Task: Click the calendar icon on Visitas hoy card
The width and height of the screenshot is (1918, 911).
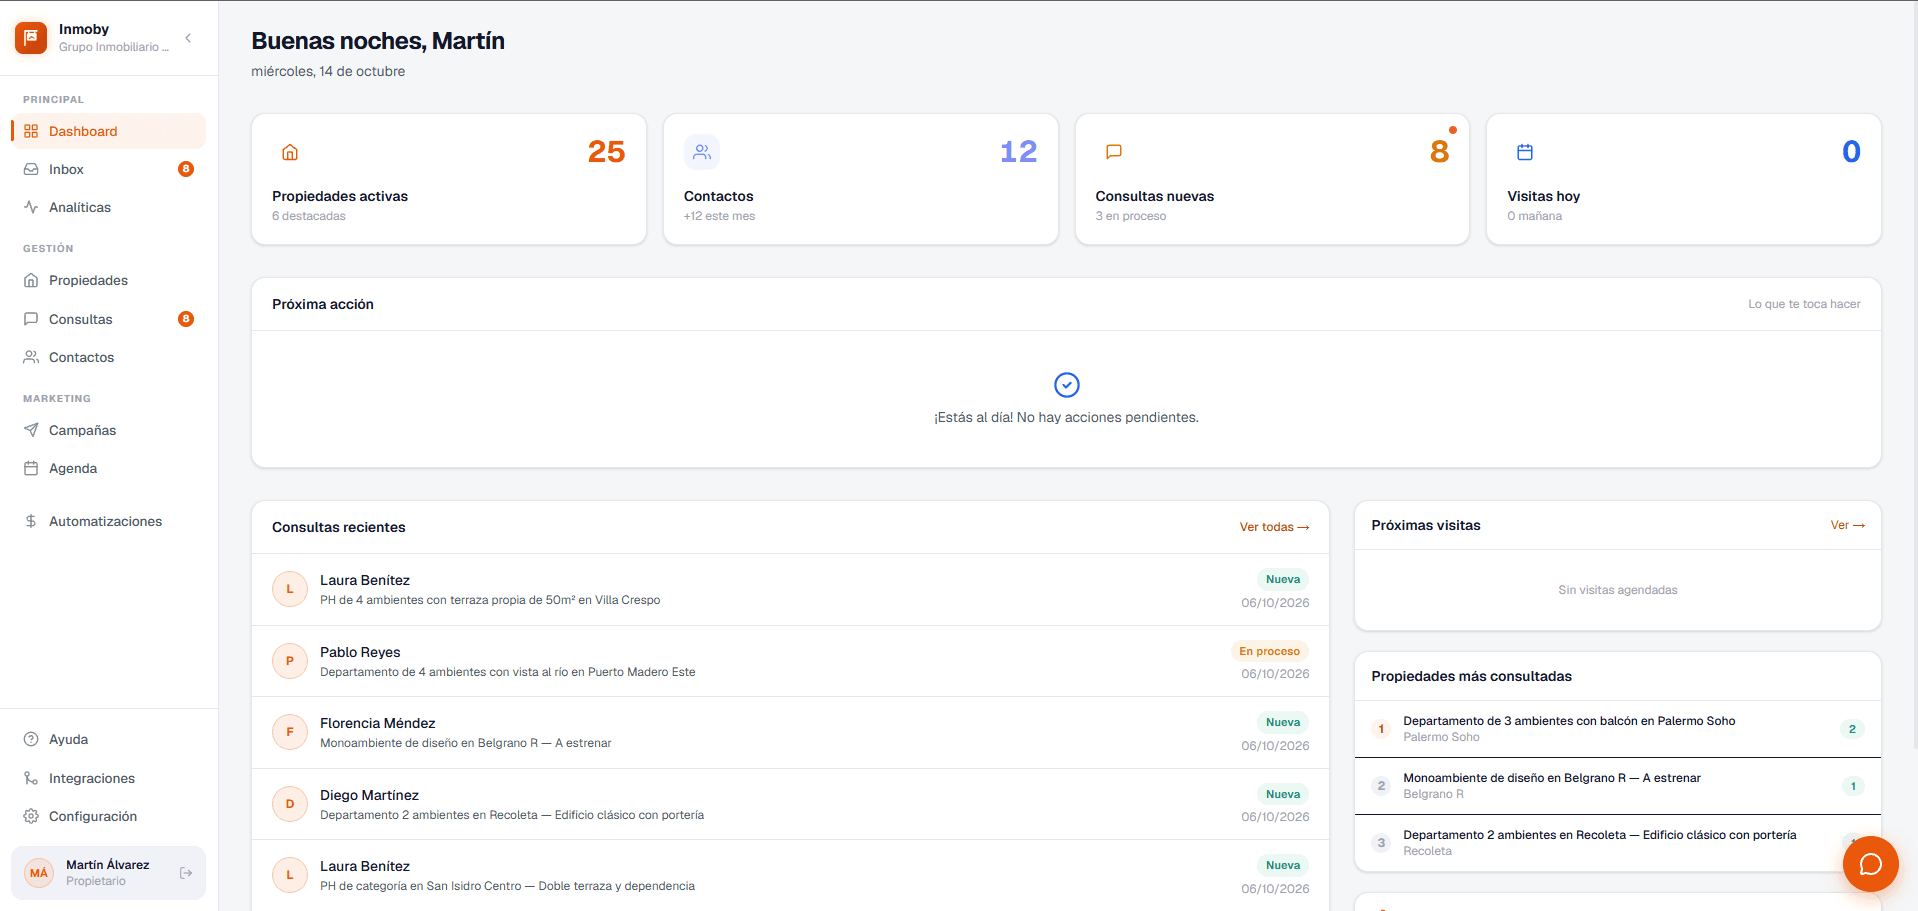Action: (1525, 152)
